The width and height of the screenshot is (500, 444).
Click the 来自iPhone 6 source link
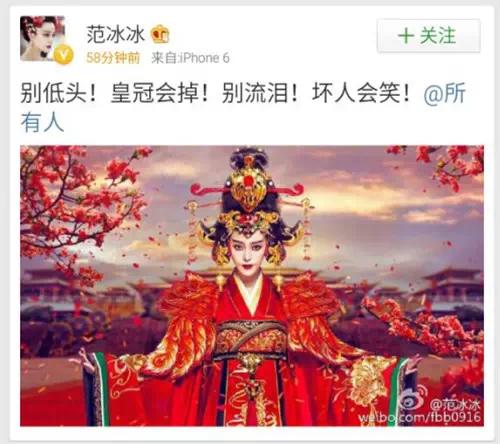(190, 58)
